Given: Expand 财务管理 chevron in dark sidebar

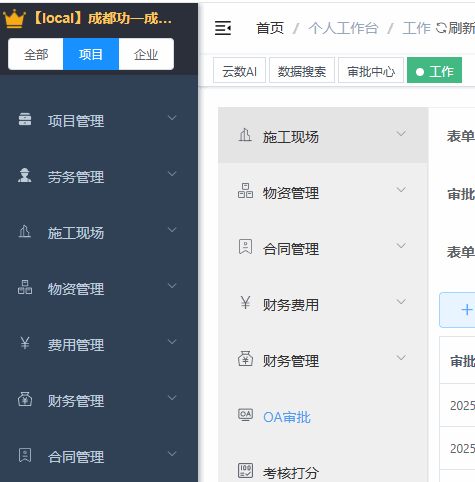Looking at the screenshot, I should [x=172, y=398].
